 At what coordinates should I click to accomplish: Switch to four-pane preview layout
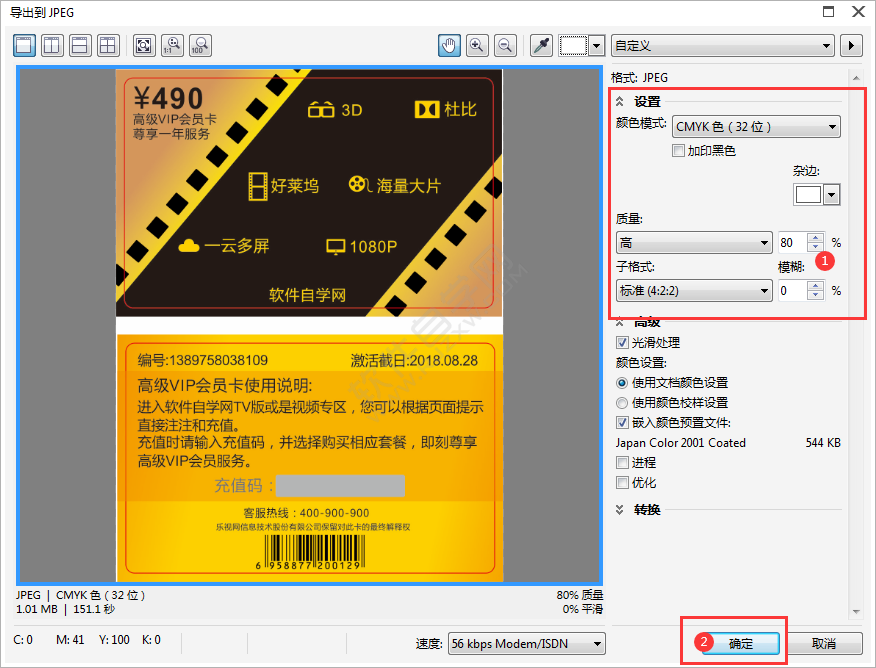[x=108, y=45]
